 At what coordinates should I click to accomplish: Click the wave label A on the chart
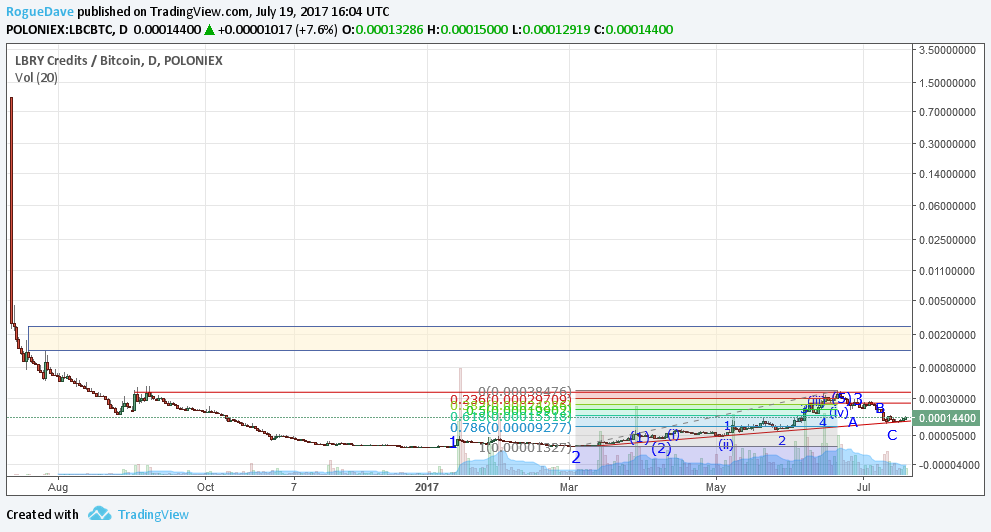[x=853, y=422]
